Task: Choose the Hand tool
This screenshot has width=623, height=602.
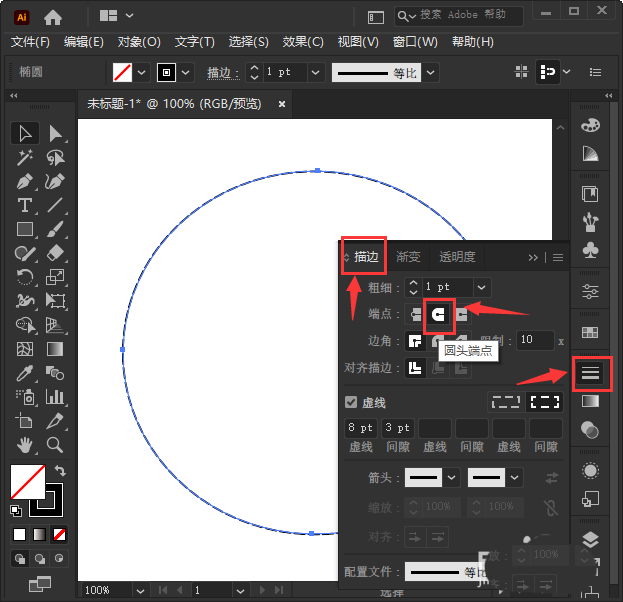Action: [26, 445]
